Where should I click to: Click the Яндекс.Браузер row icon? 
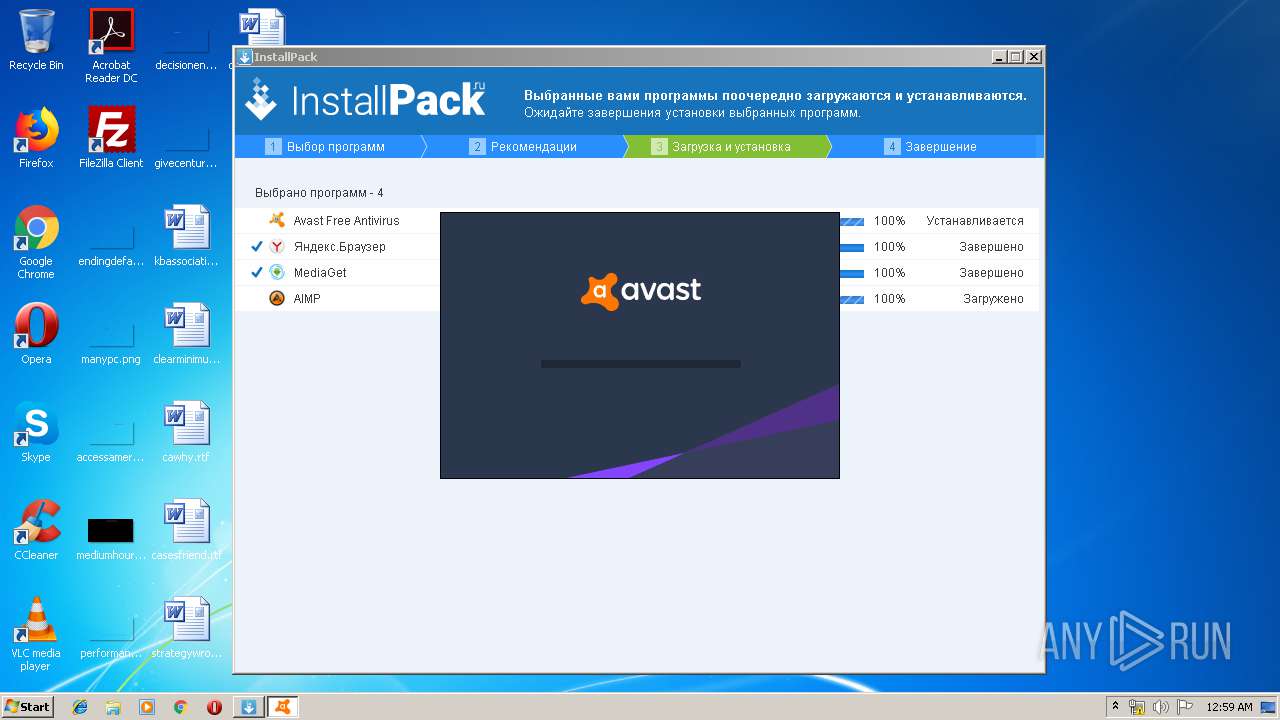[x=277, y=246]
